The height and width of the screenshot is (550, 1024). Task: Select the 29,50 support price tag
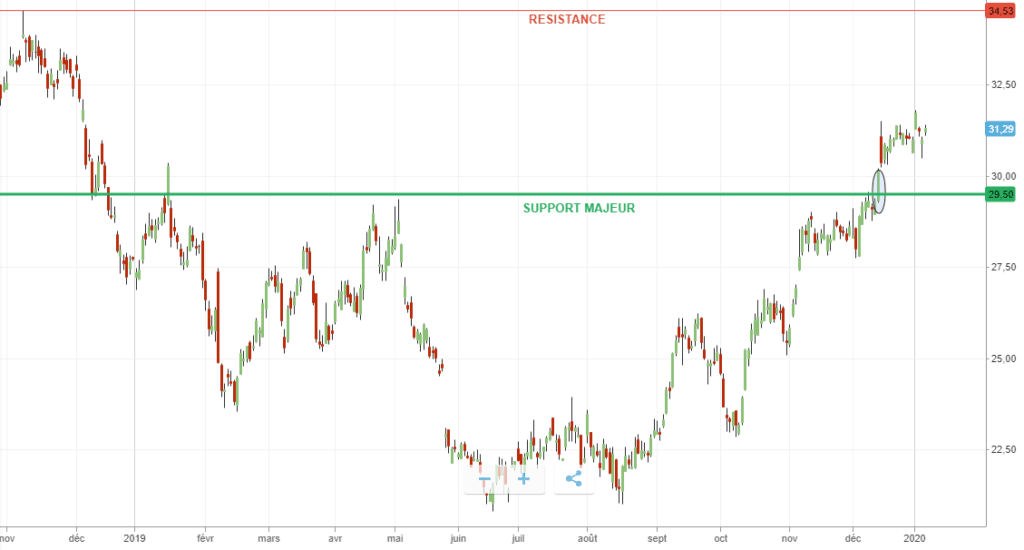click(1000, 195)
